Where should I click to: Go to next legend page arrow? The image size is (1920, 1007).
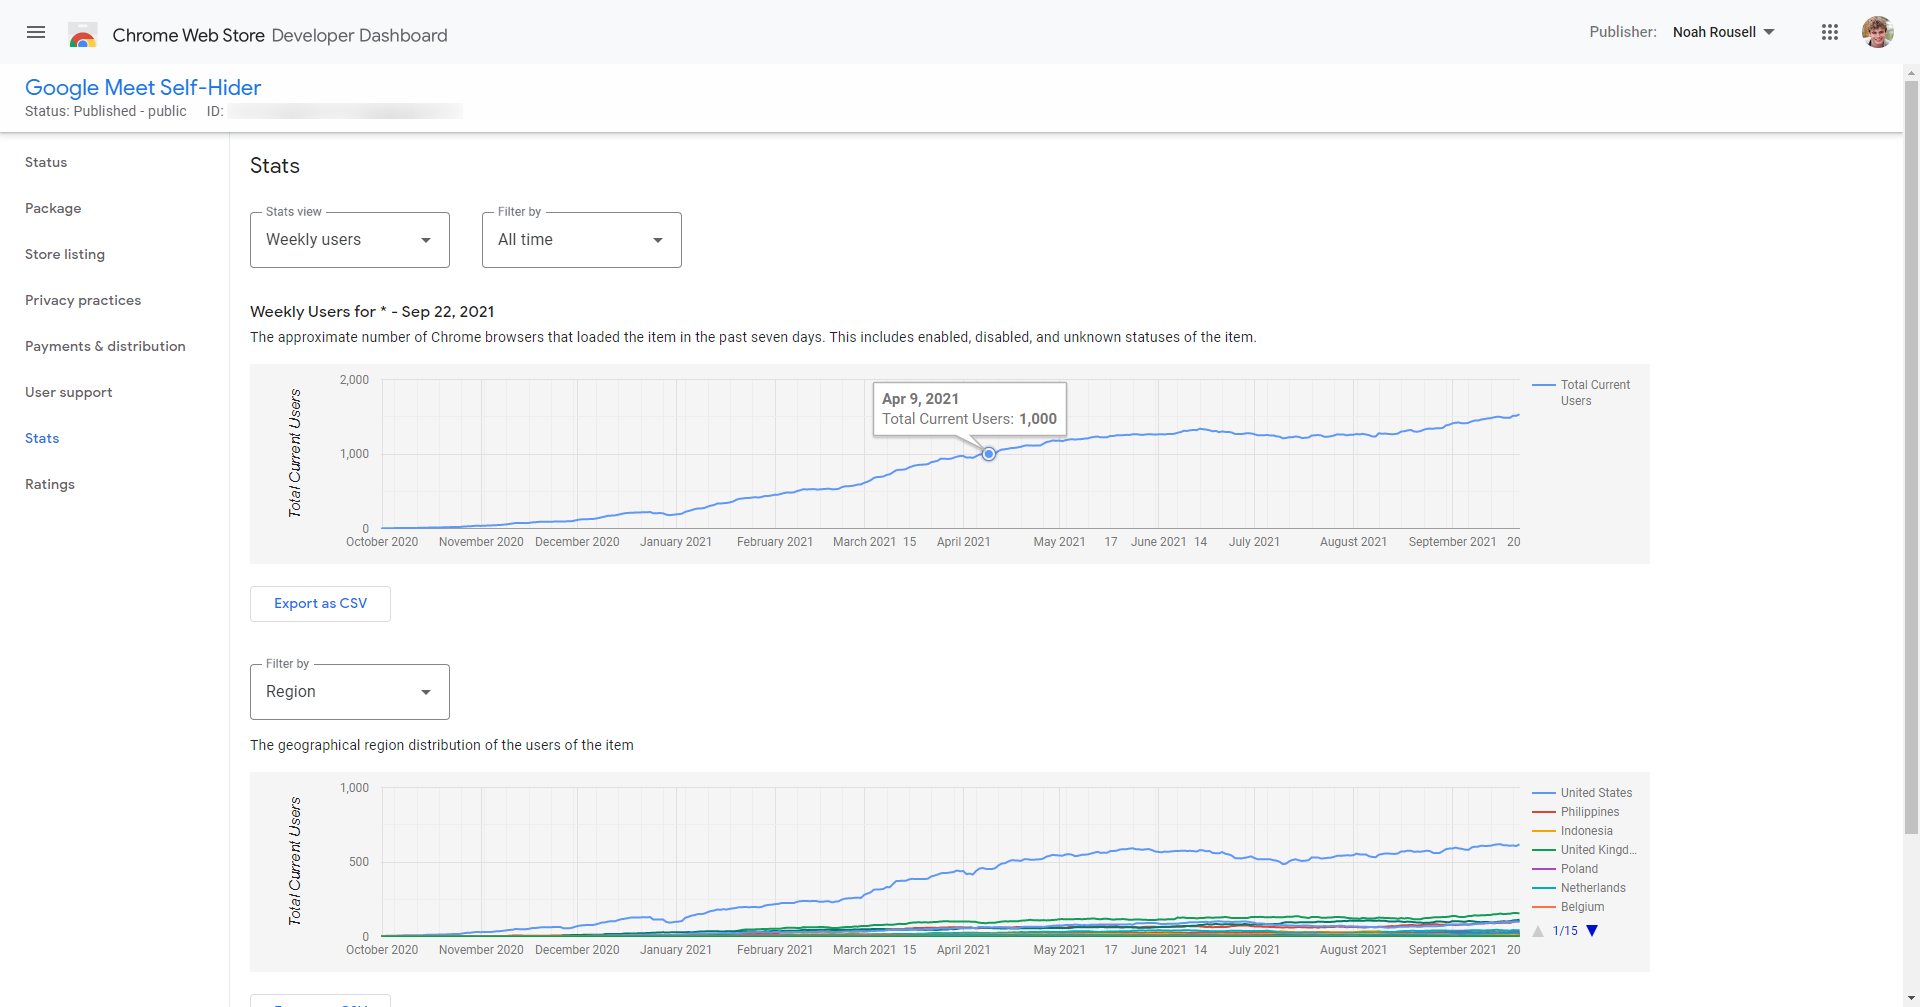(x=1592, y=931)
